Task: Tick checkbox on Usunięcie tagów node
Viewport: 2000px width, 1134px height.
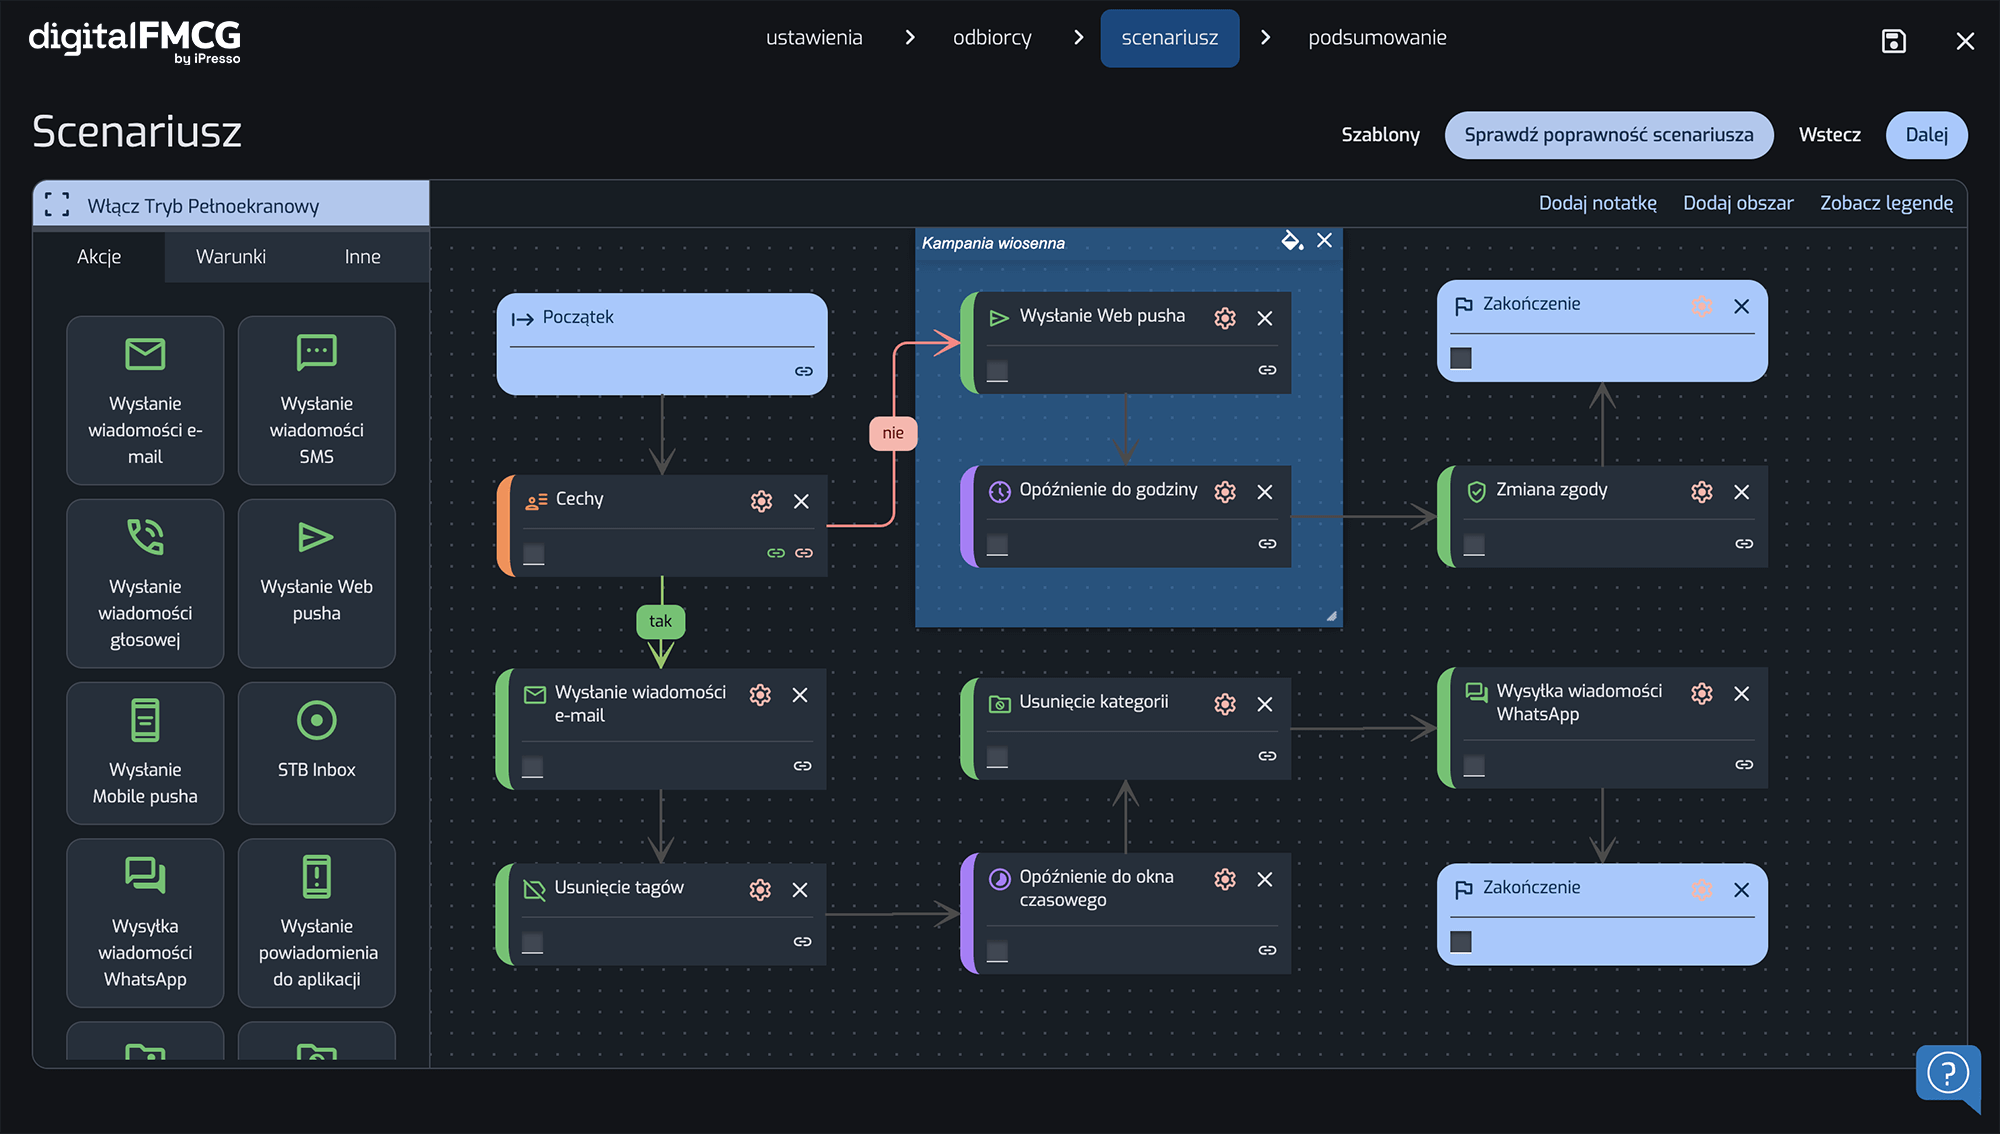Action: point(533,942)
